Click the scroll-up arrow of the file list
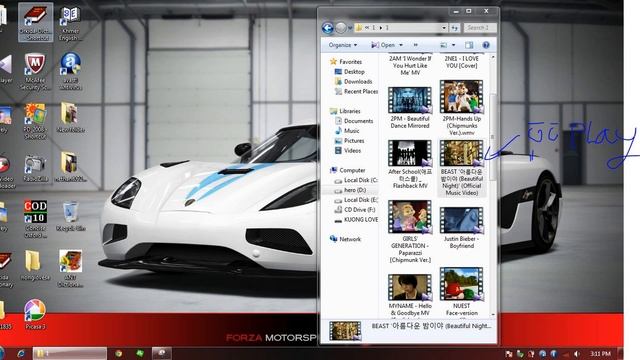This screenshot has width=640, height=360. [493, 58]
